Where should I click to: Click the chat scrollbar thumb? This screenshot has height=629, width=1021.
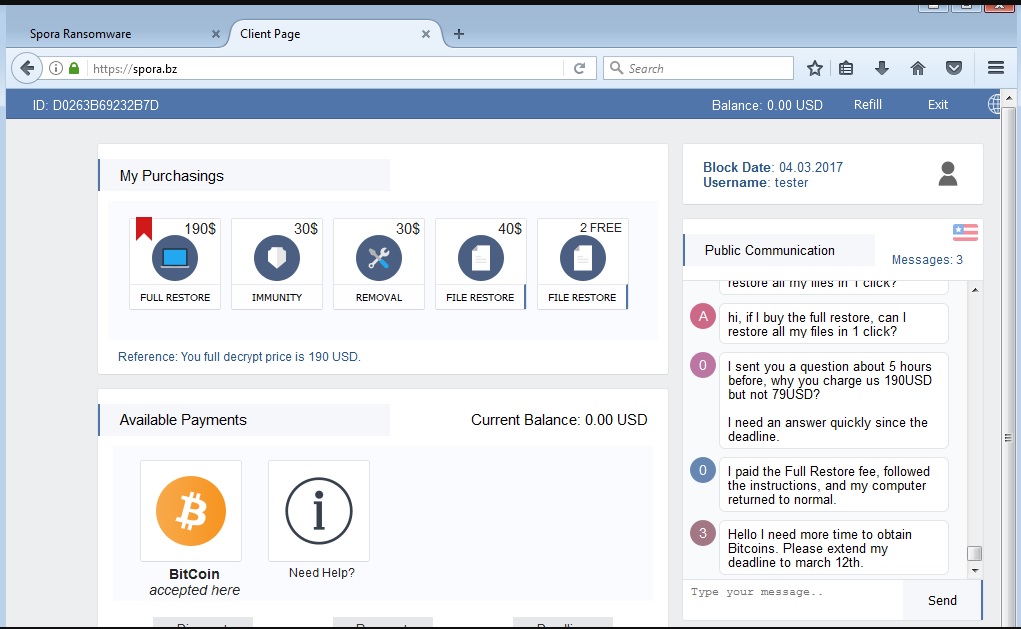tap(975, 553)
